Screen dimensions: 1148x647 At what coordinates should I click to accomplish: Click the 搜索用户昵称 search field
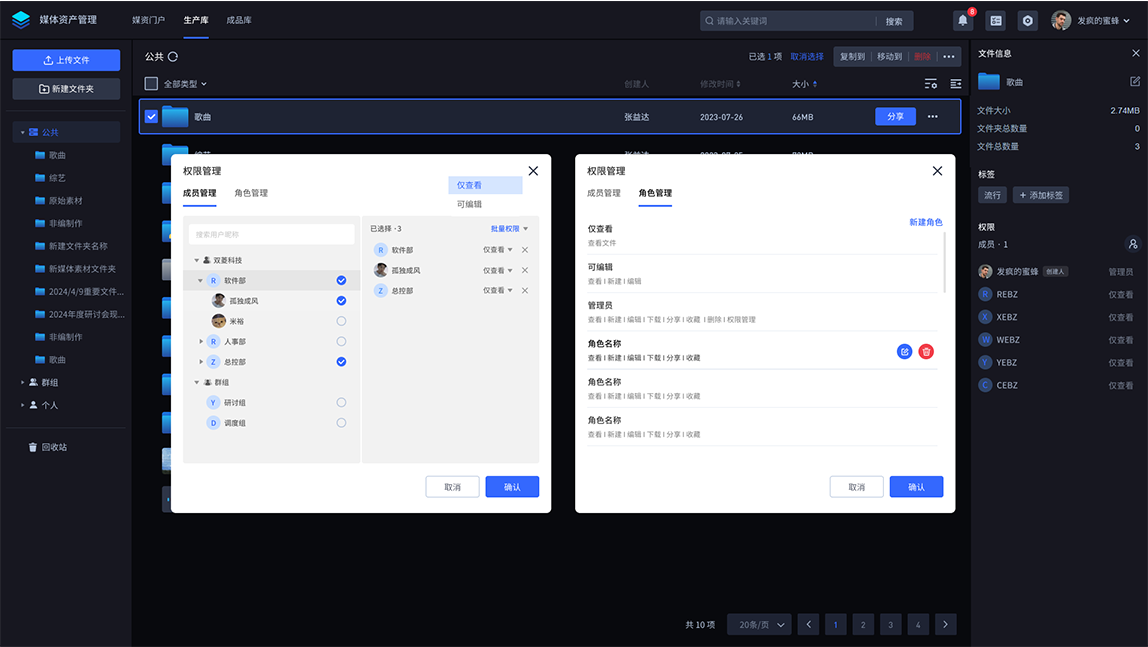click(x=271, y=234)
